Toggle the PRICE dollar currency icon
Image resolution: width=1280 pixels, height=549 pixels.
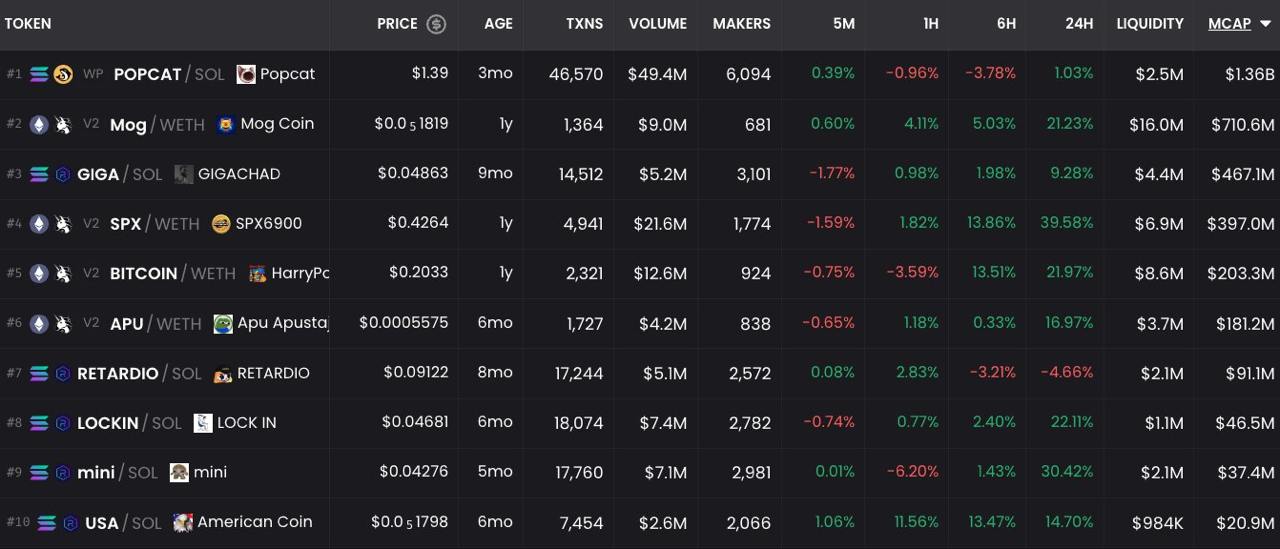pos(436,24)
